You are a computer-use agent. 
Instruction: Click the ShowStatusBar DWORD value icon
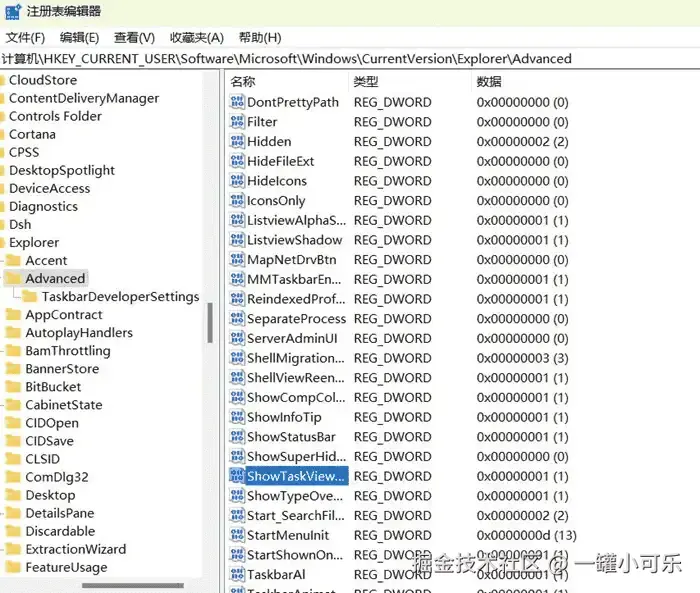(x=237, y=436)
